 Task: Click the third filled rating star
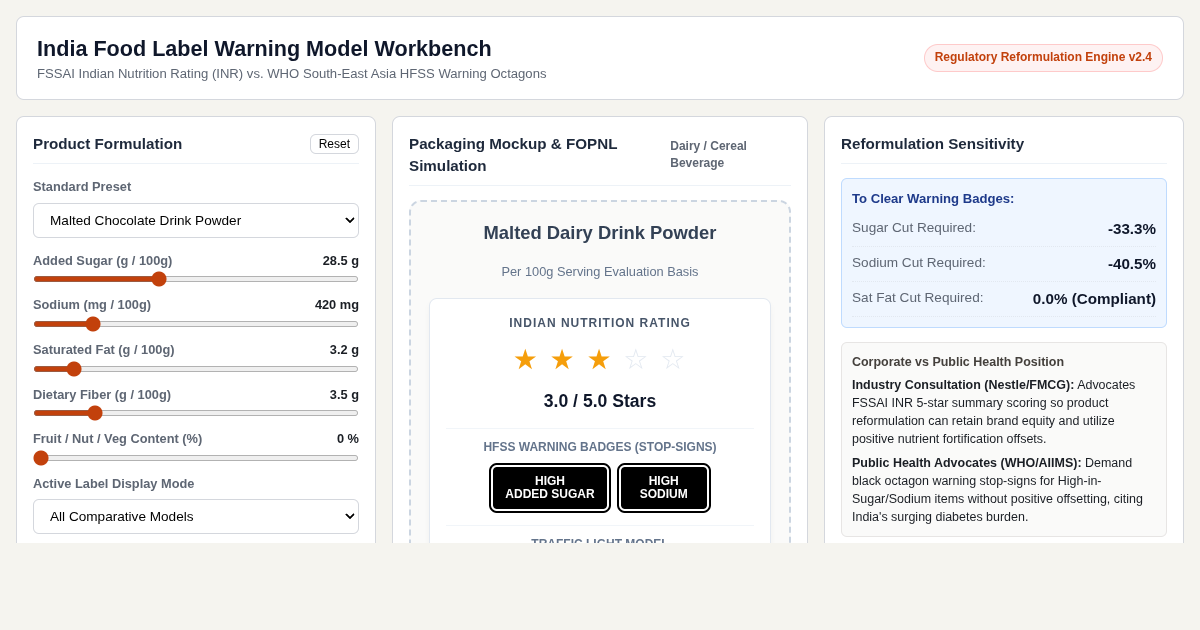pos(599,360)
